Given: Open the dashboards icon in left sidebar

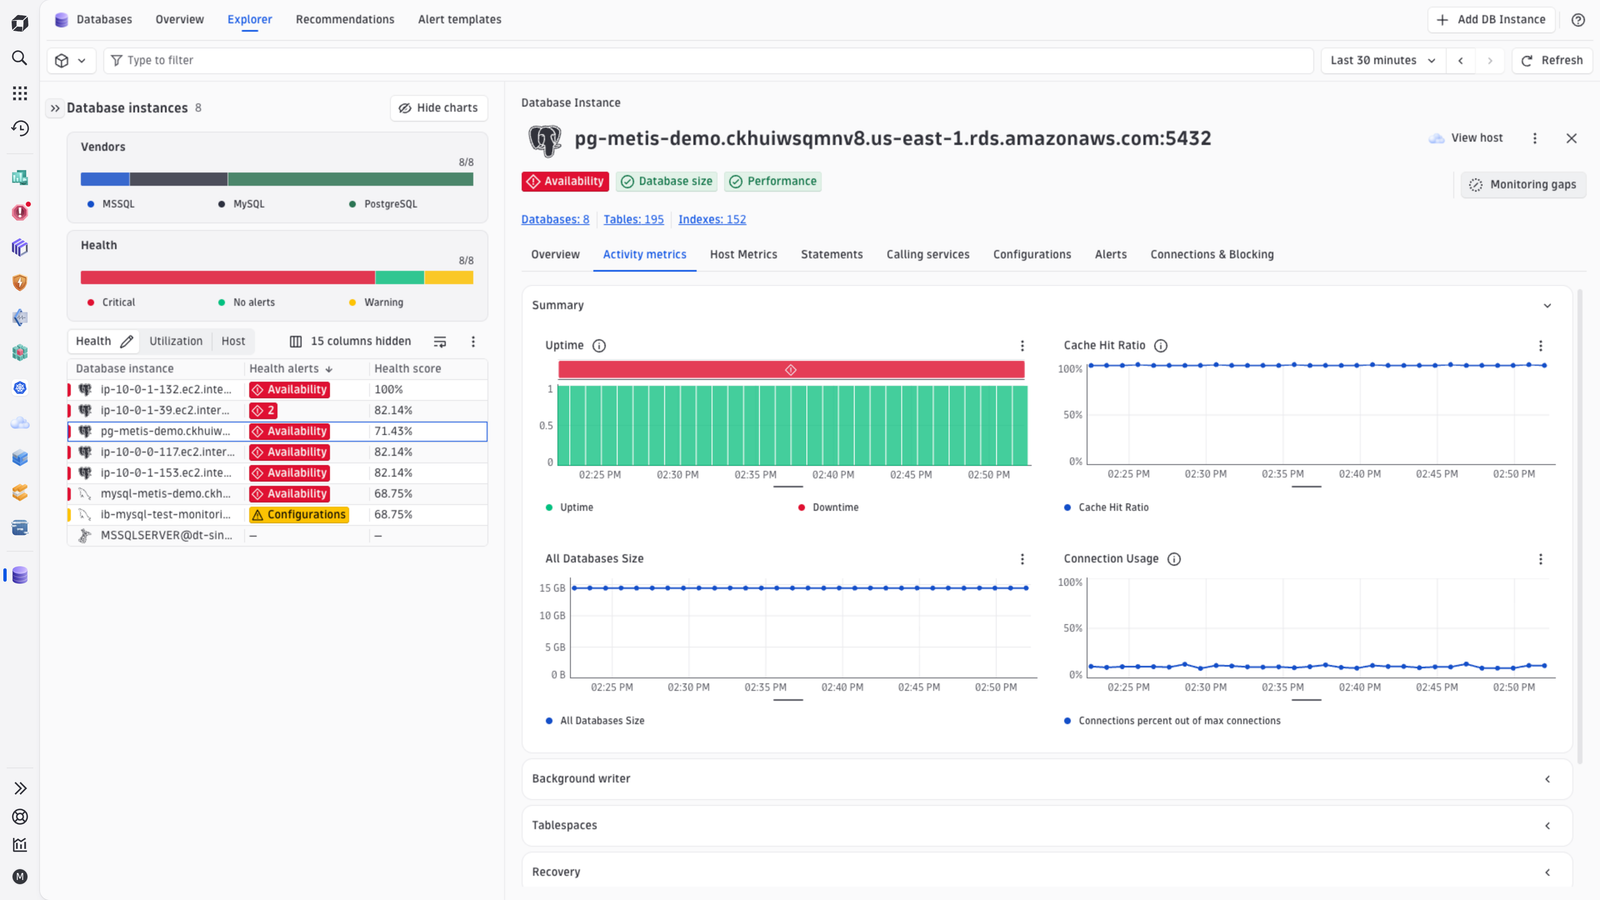Looking at the screenshot, I should point(19,177).
